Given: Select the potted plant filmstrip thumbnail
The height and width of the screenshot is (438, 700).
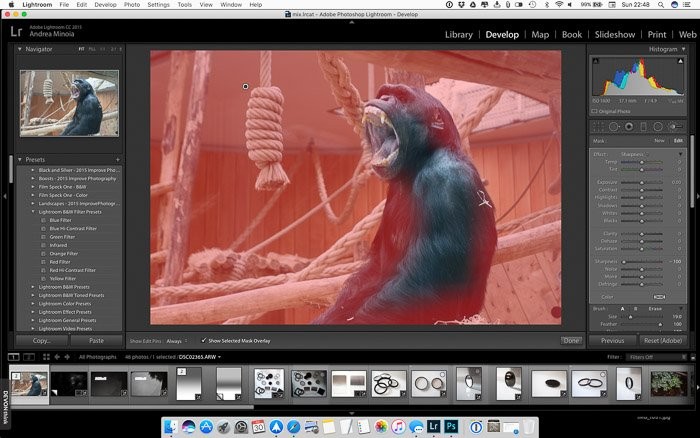Looking at the screenshot, I should point(668,384).
